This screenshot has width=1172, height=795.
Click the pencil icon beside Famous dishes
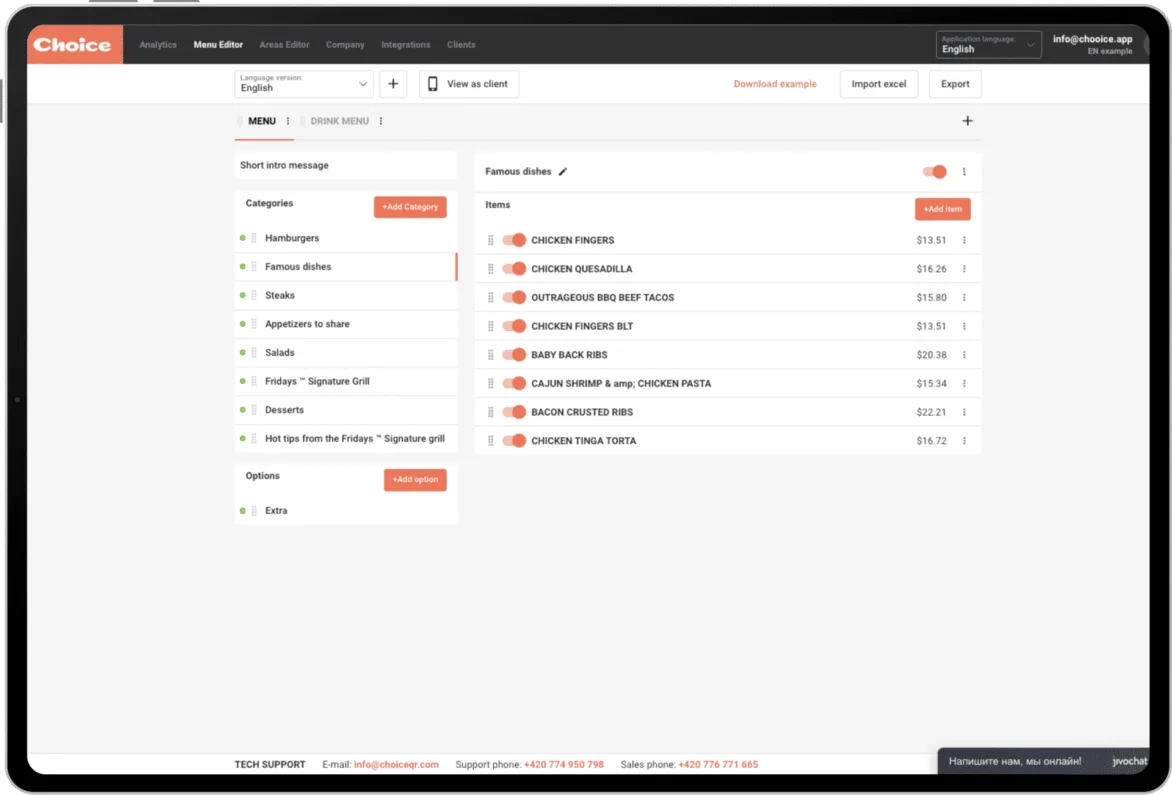[x=563, y=172]
